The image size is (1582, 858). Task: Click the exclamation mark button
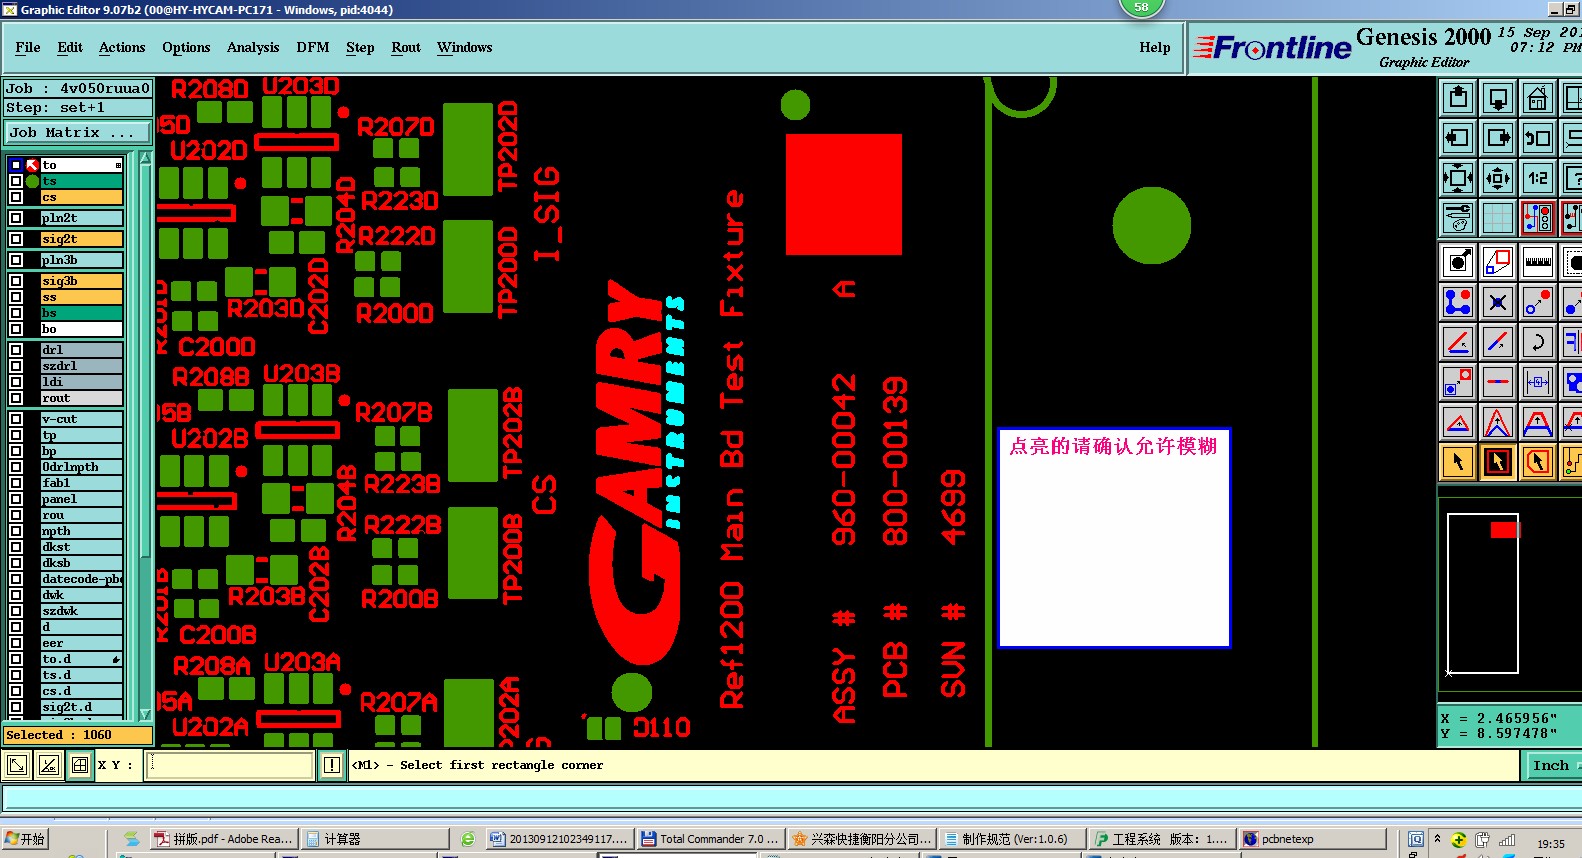point(332,765)
